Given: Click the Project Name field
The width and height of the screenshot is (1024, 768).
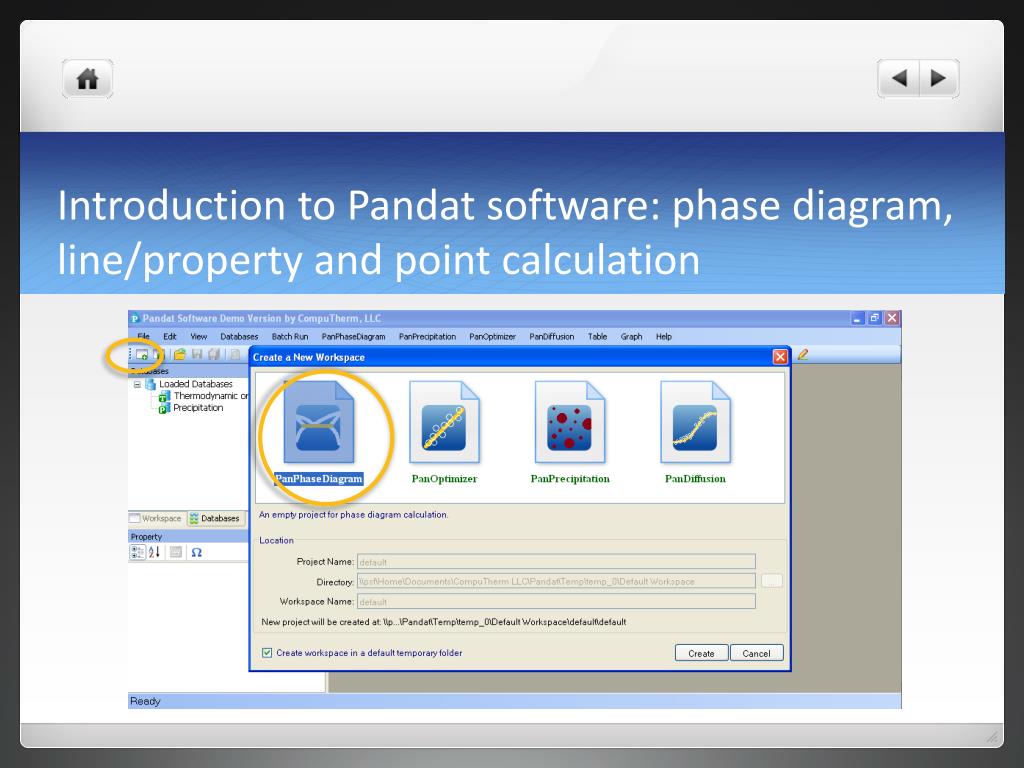Looking at the screenshot, I should tap(556, 562).
